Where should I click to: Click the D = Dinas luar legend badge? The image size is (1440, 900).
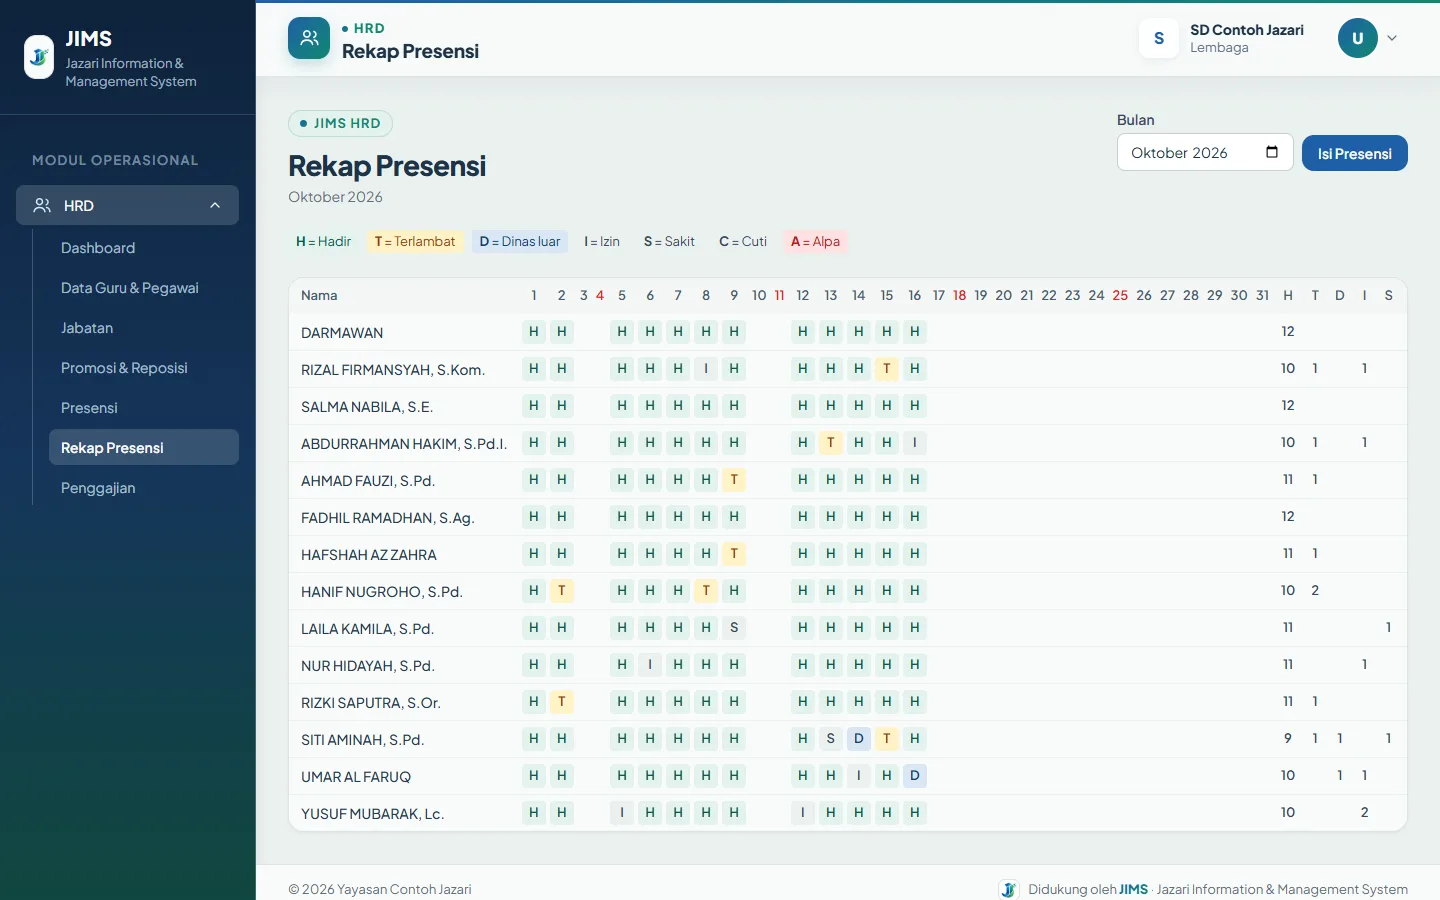520,241
